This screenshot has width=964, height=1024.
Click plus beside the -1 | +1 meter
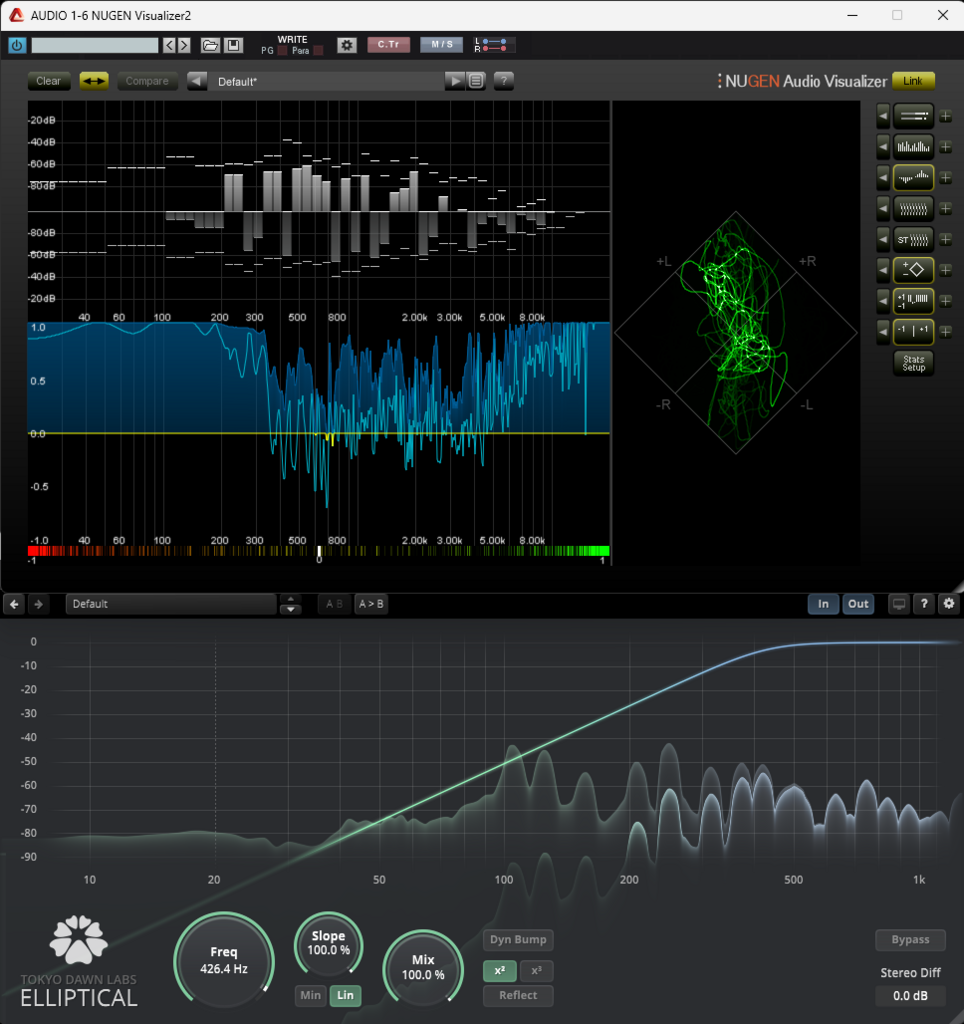point(945,331)
